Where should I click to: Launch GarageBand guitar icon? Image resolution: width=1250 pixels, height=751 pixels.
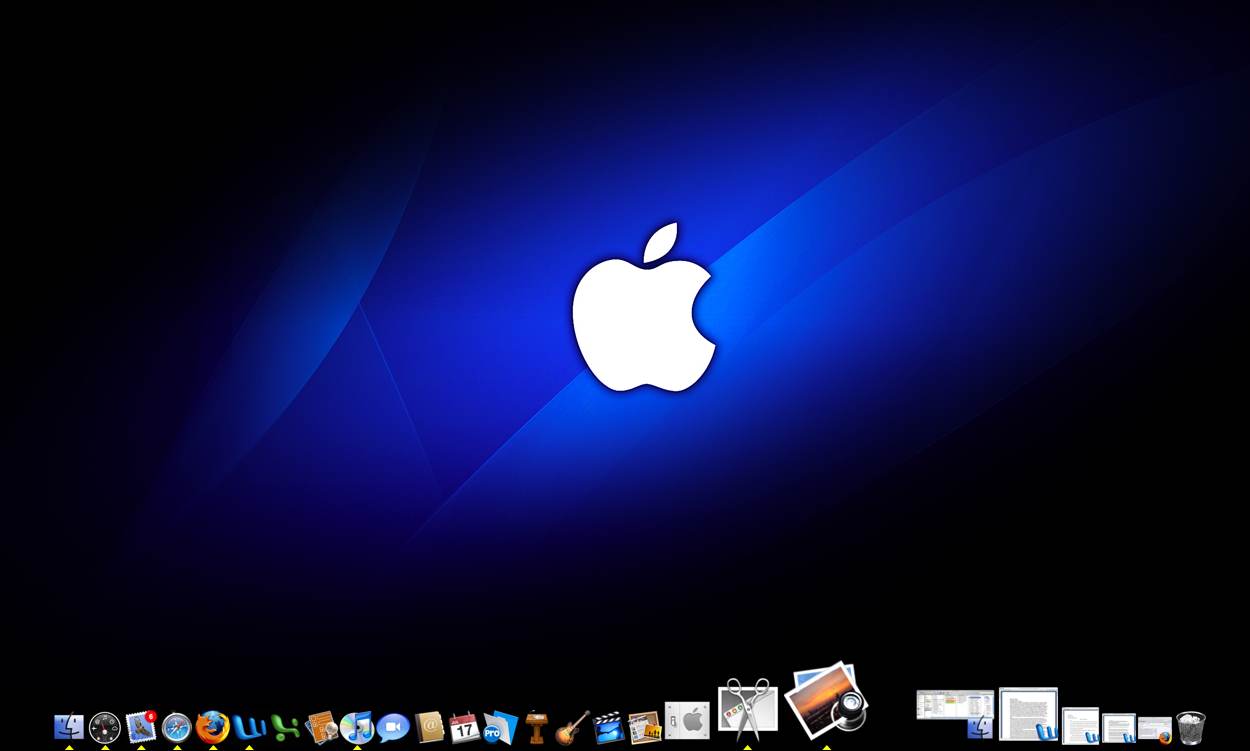572,727
